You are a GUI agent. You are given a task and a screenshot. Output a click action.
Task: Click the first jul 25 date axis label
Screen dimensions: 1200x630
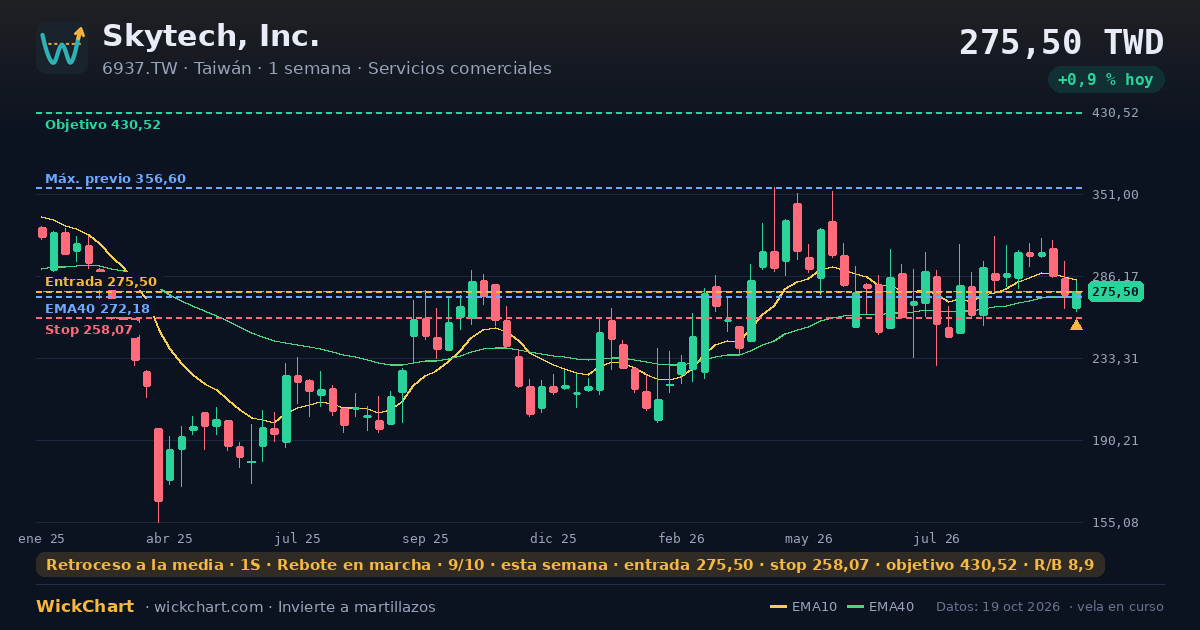coord(298,538)
